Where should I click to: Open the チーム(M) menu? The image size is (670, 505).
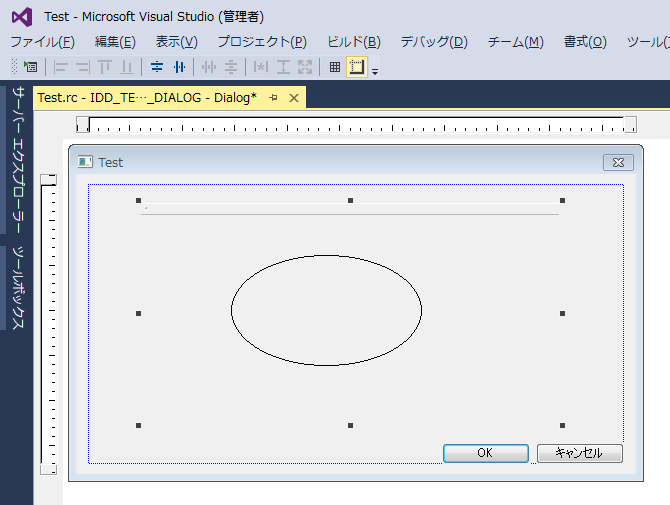(x=516, y=42)
